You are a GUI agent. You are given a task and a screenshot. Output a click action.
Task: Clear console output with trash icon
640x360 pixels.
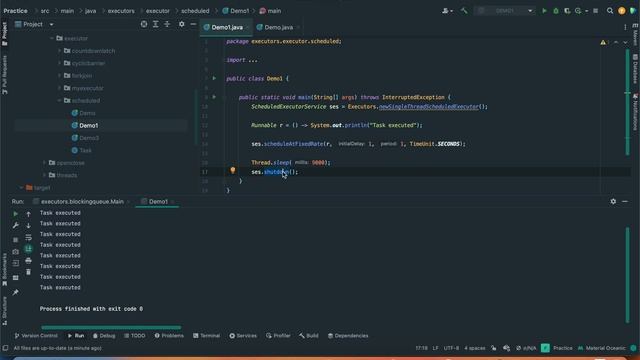(x=29, y=272)
